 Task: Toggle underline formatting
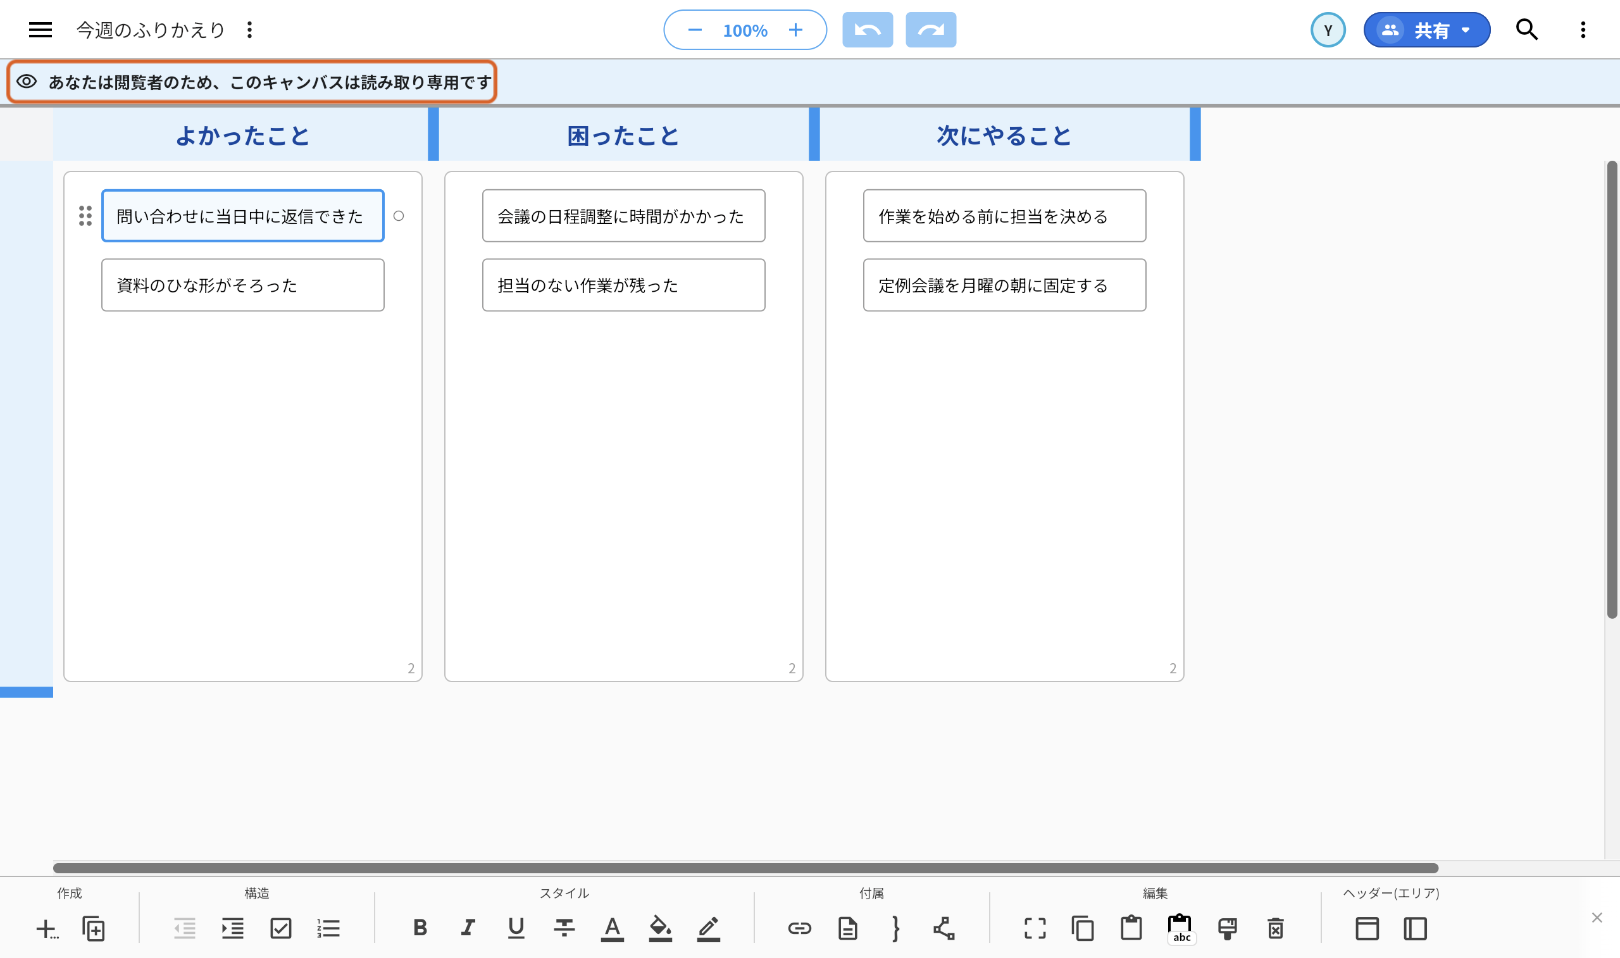(516, 928)
